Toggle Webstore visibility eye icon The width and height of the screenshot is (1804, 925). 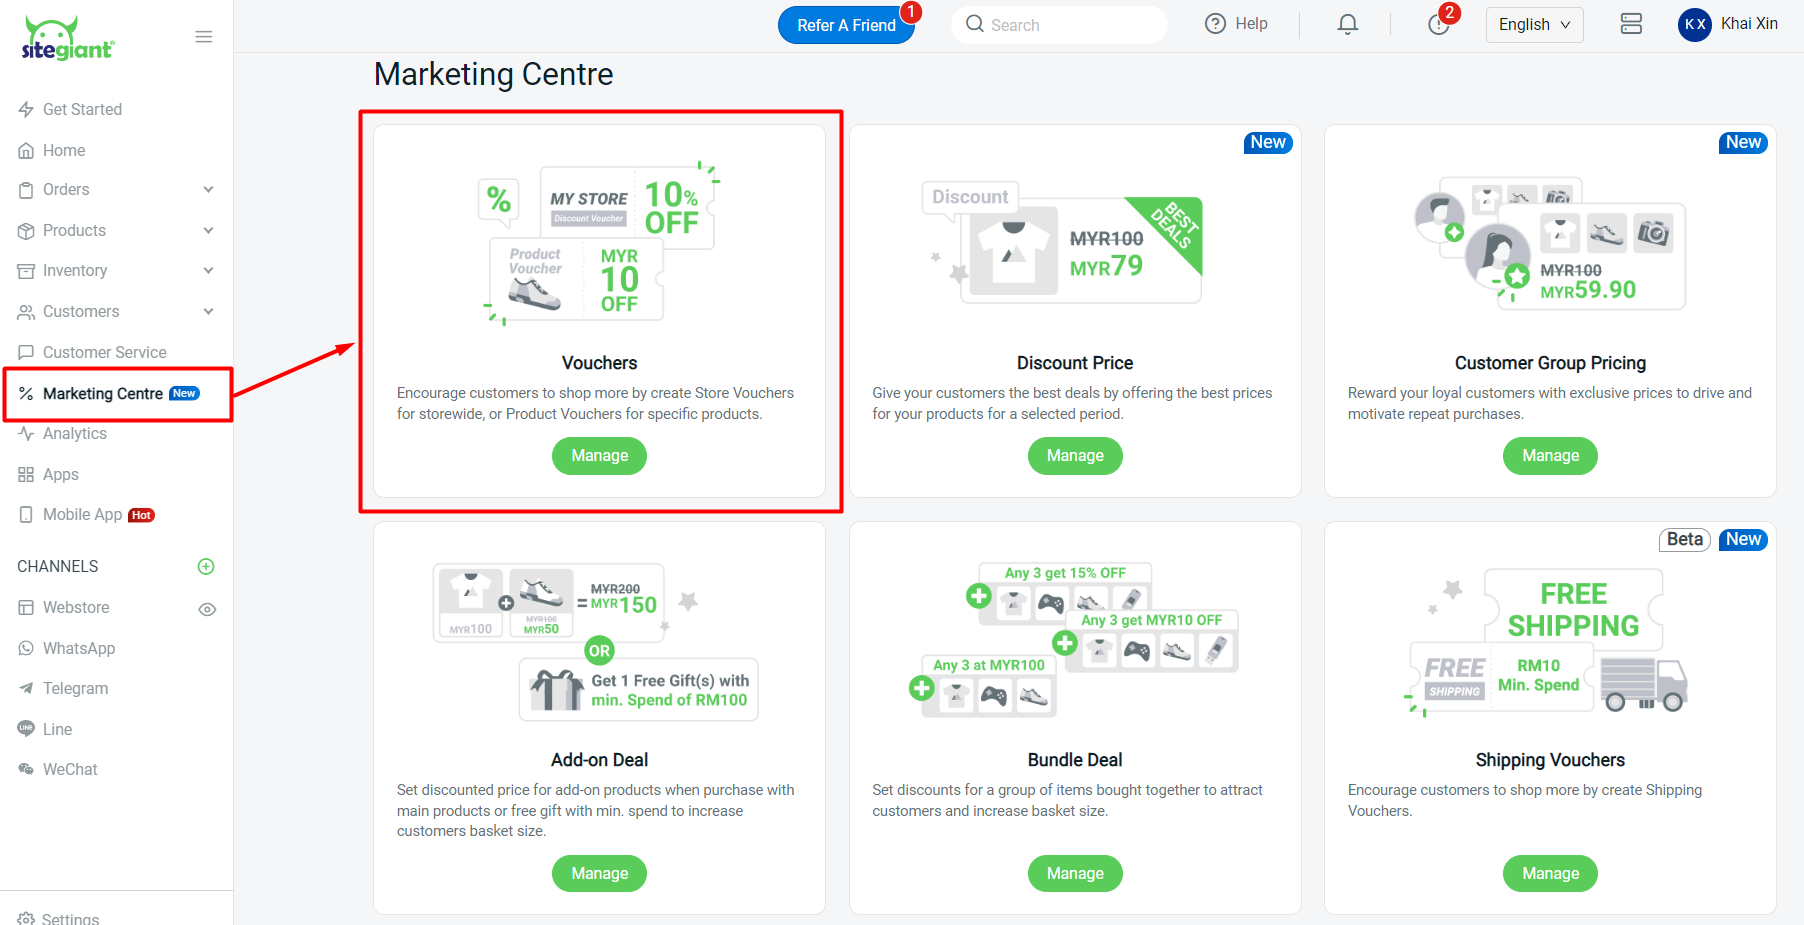tap(207, 609)
